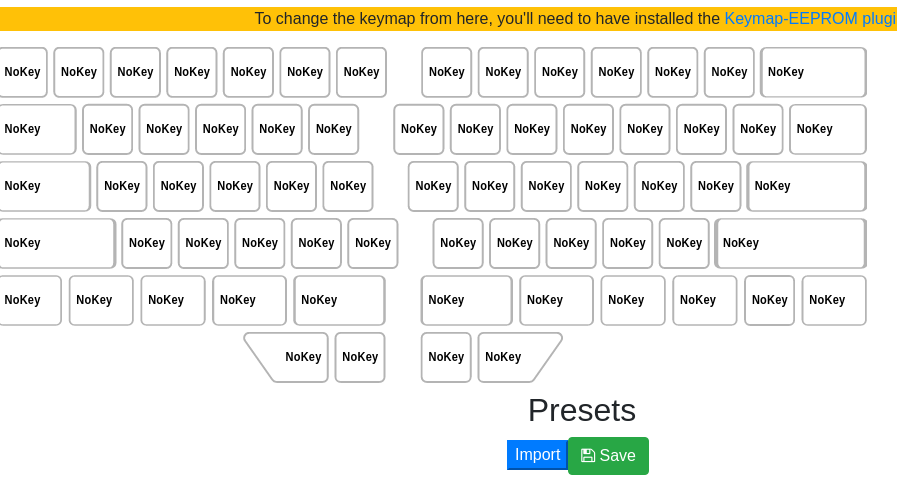Select the widest key ending the fourth row
Screen dimensions: 897x502
click(x=791, y=243)
